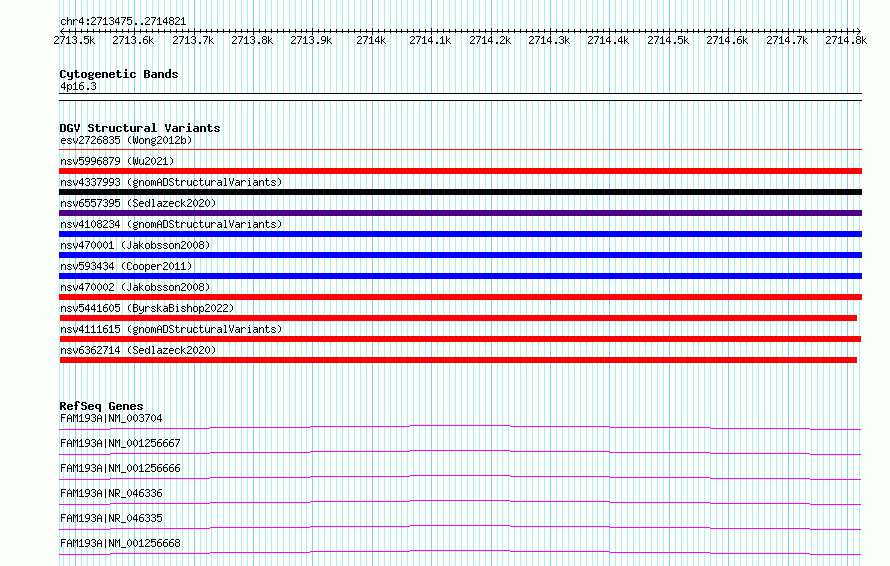Click the 2714.6k ruler tick label
Image resolution: width=890 pixels, height=566 pixels.
(727, 40)
